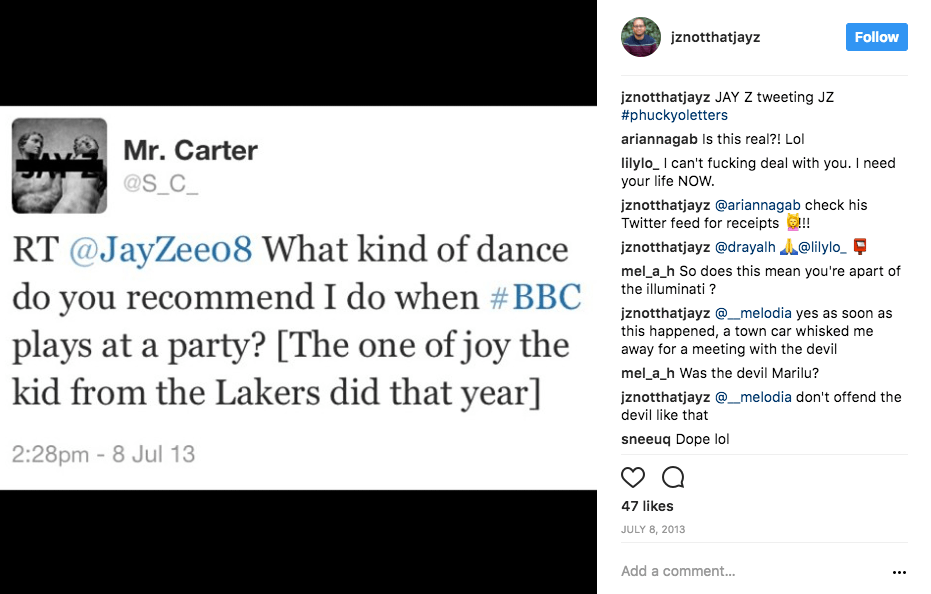Visit lilylo_ commenter profile

[640, 163]
